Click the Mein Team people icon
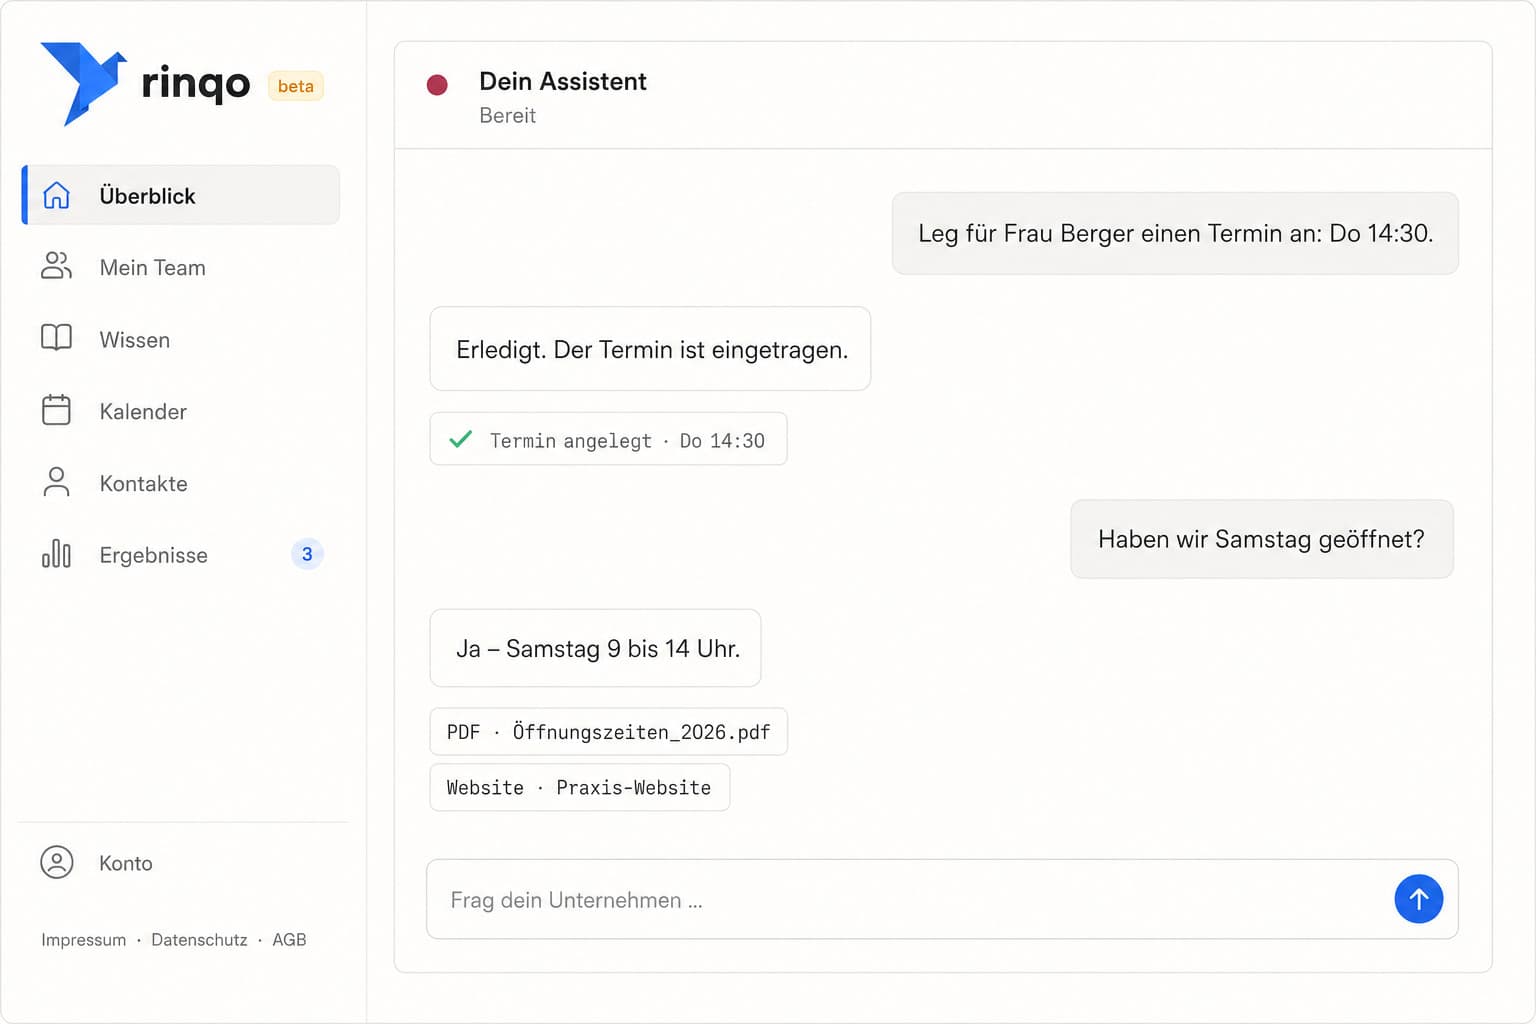 point(57,266)
